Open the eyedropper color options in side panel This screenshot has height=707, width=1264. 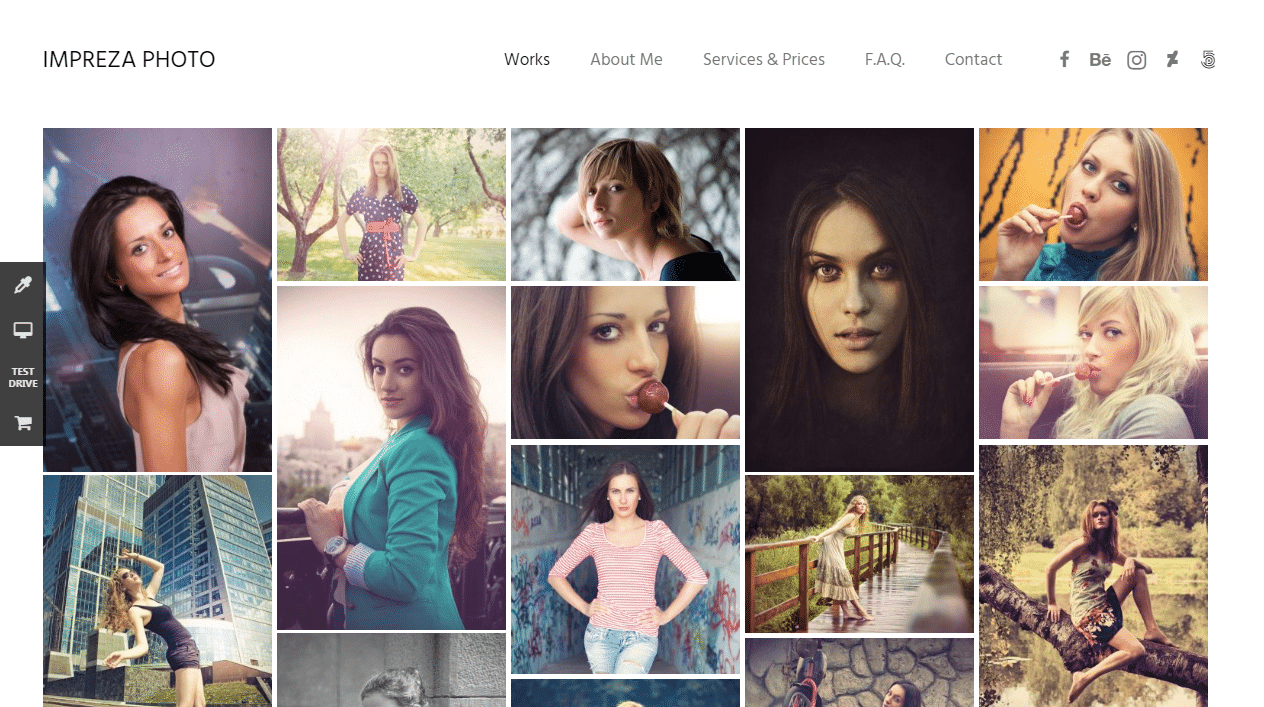pyautogui.click(x=22, y=285)
